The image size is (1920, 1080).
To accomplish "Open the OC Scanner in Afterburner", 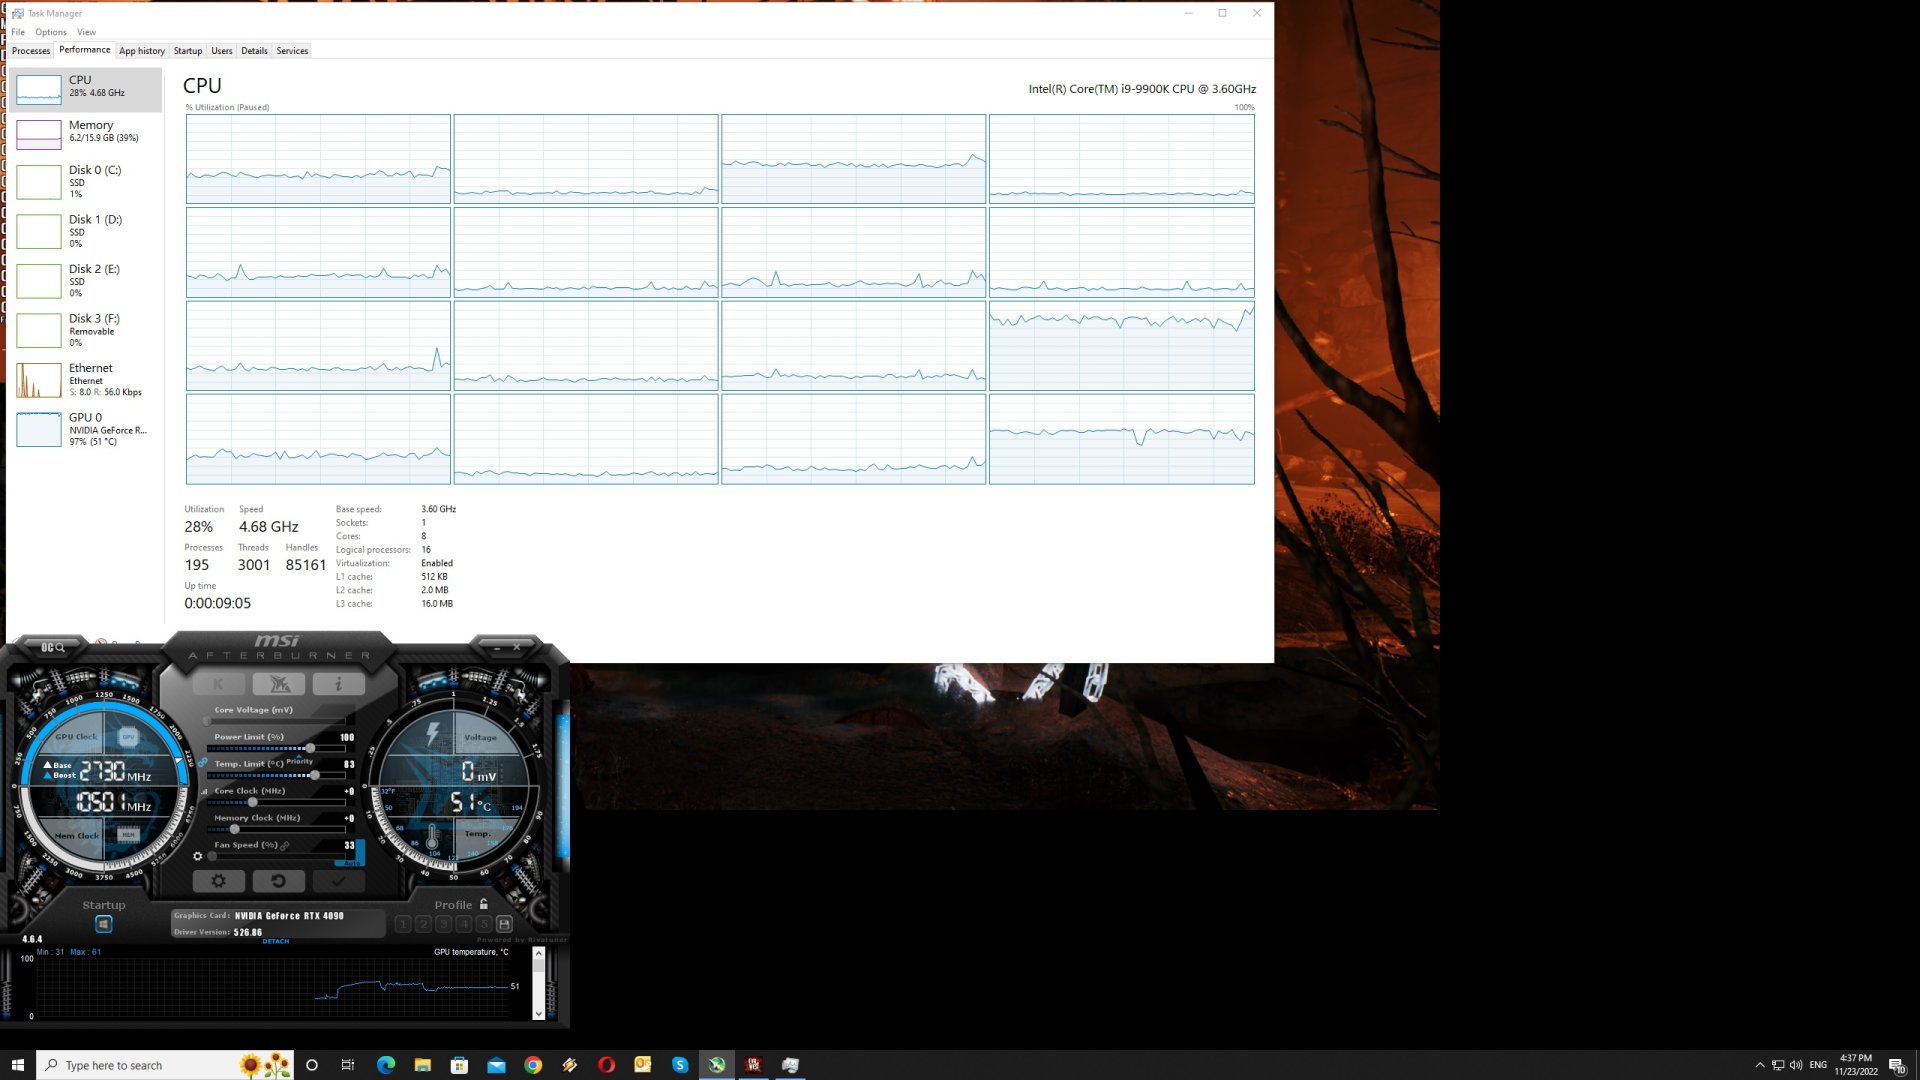I will click(52, 648).
